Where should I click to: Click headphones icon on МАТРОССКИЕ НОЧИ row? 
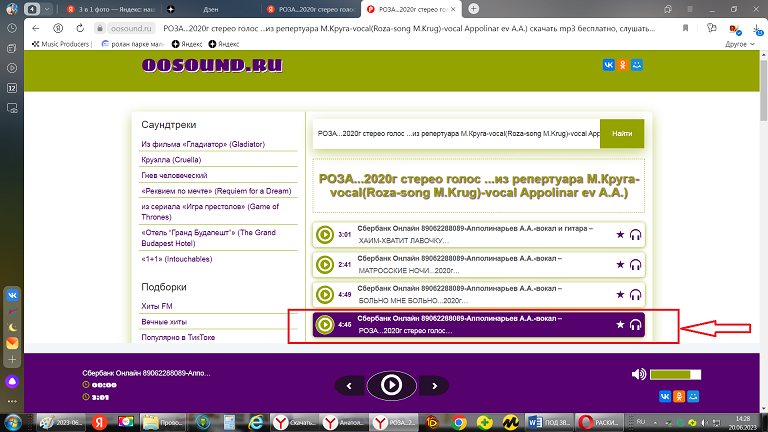tap(635, 264)
